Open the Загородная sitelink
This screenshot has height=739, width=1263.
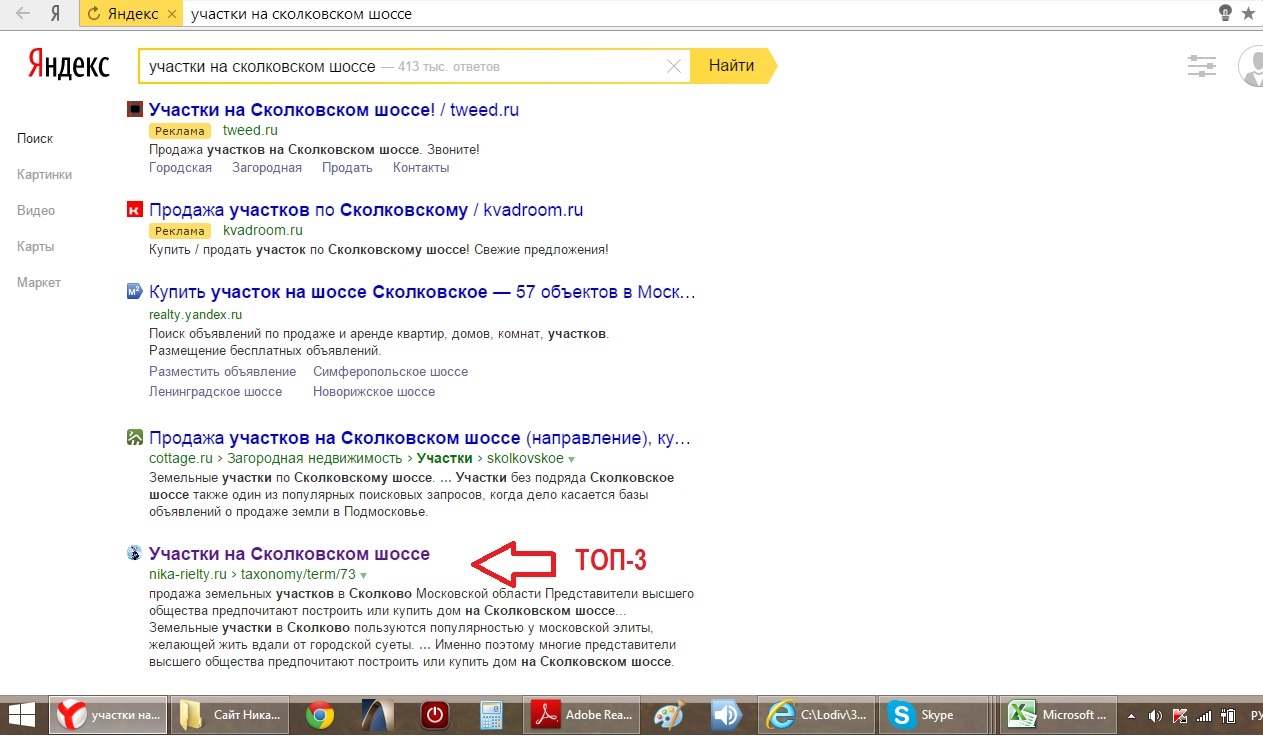267,168
